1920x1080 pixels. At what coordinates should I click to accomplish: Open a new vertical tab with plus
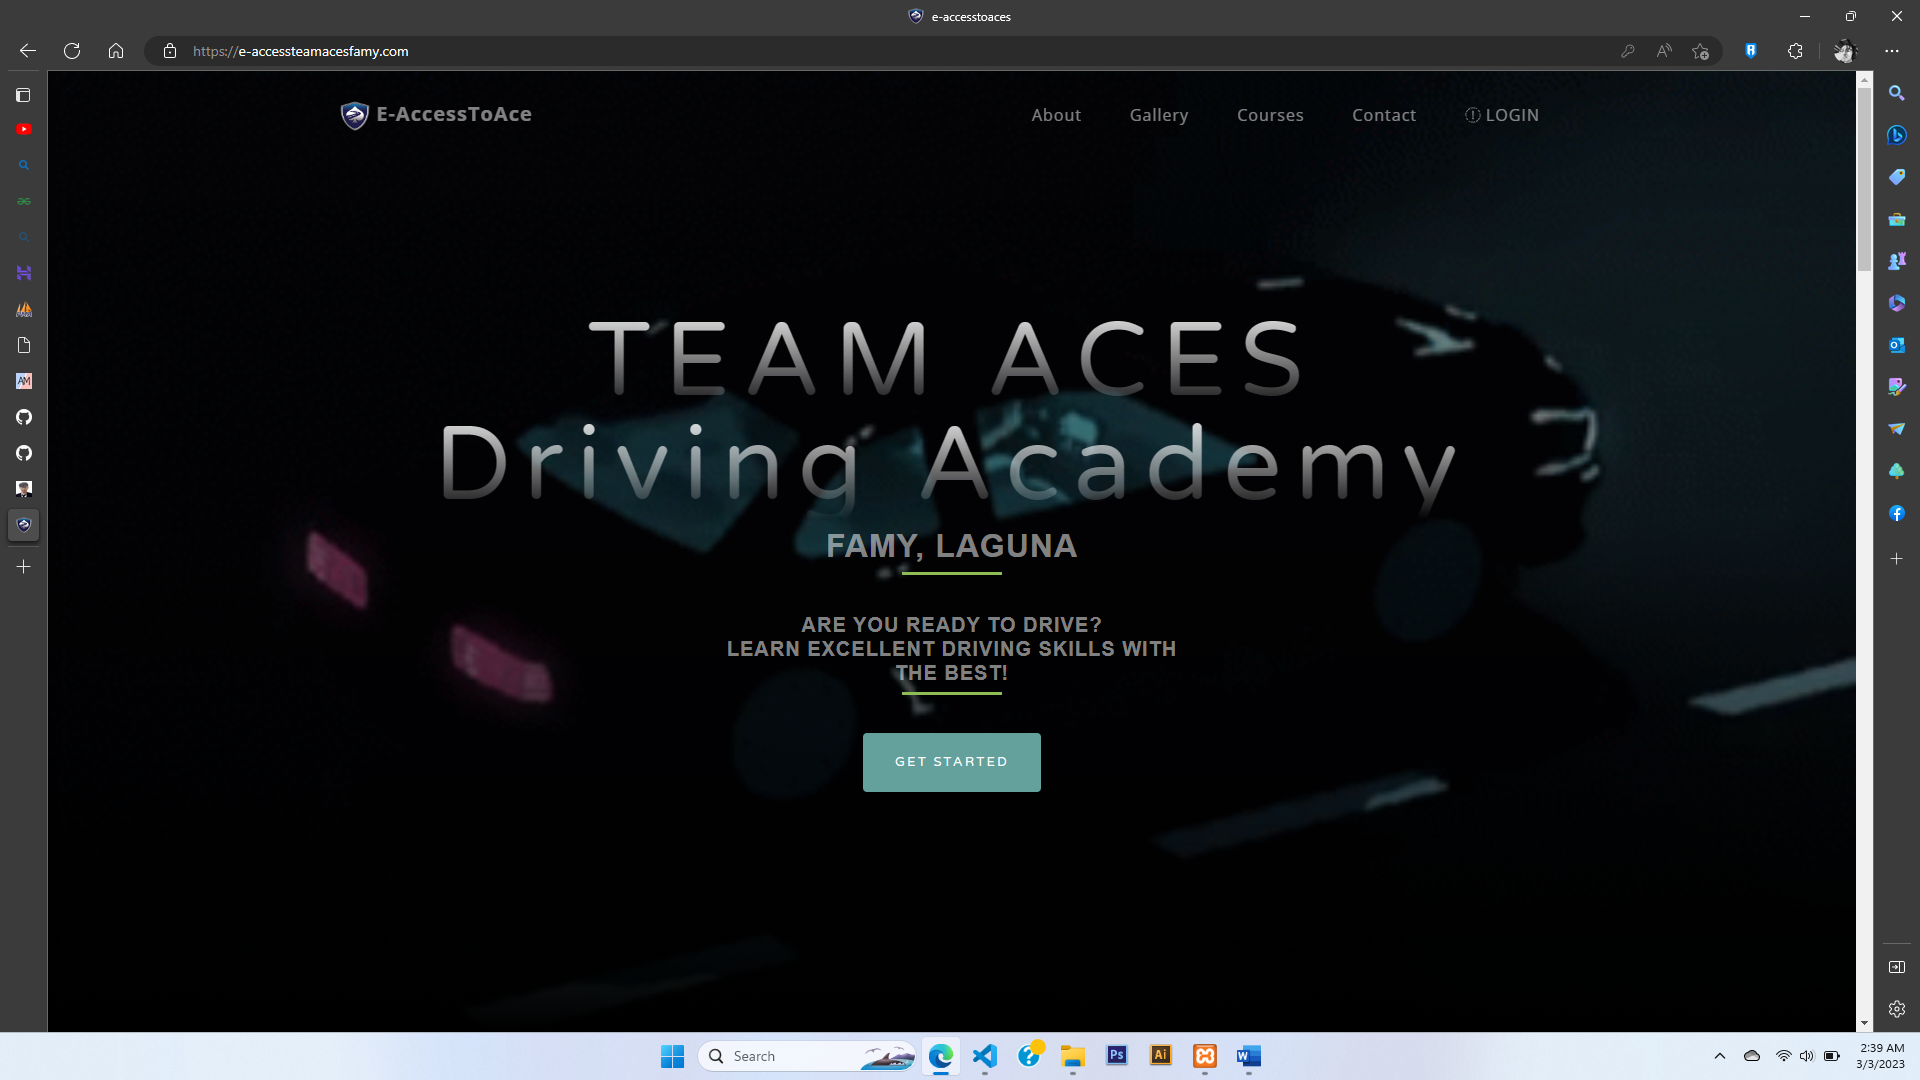[24, 566]
